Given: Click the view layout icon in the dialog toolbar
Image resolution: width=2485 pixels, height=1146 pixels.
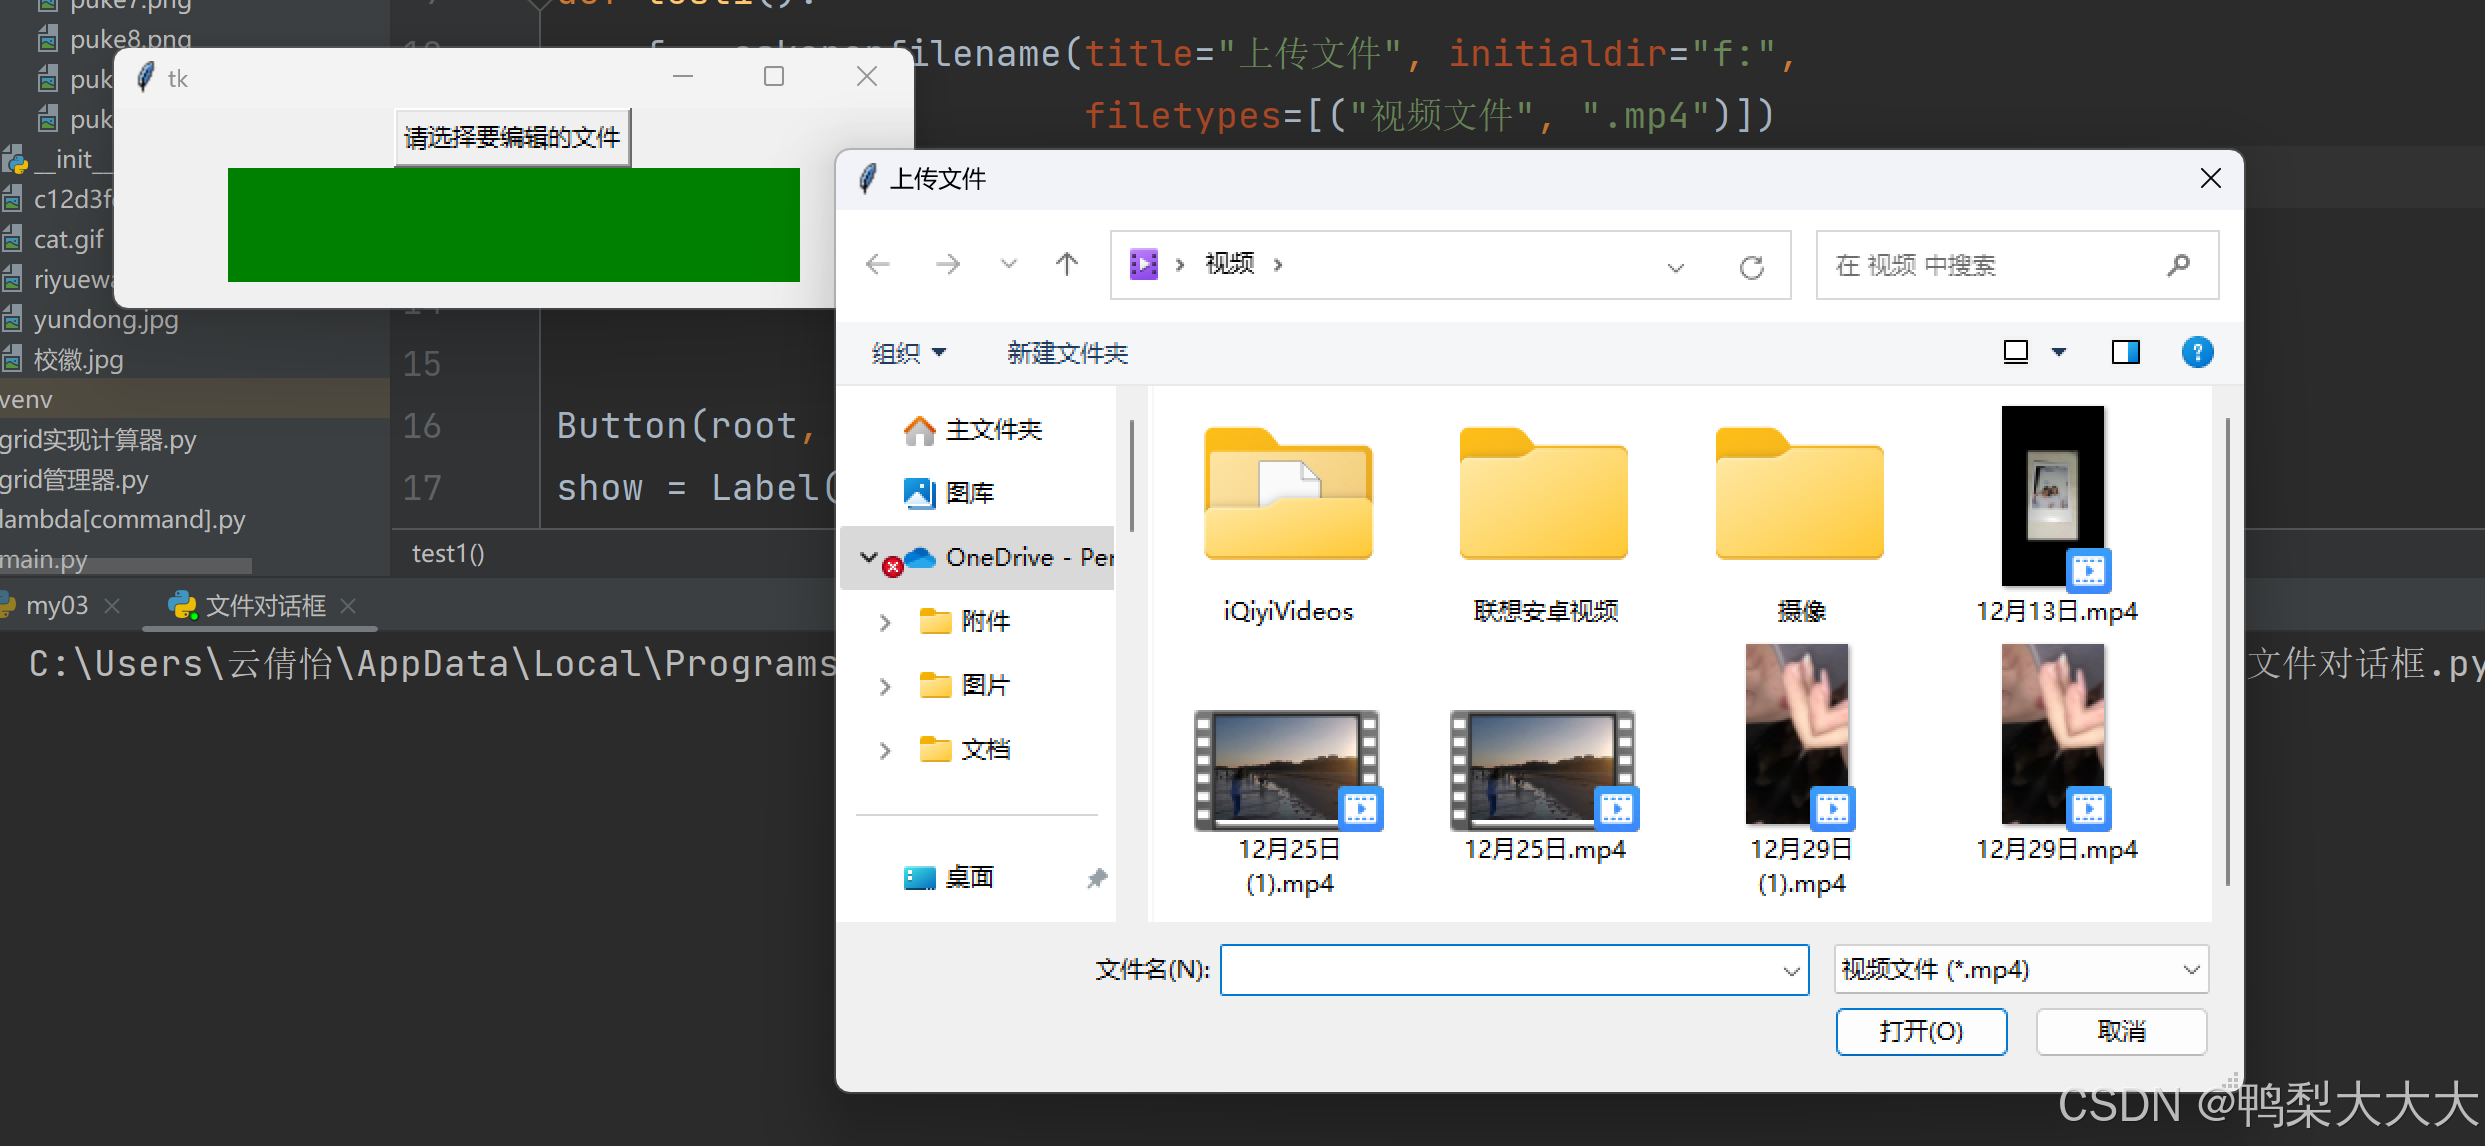Looking at the screenshot, I should [x=2016, y=352].
